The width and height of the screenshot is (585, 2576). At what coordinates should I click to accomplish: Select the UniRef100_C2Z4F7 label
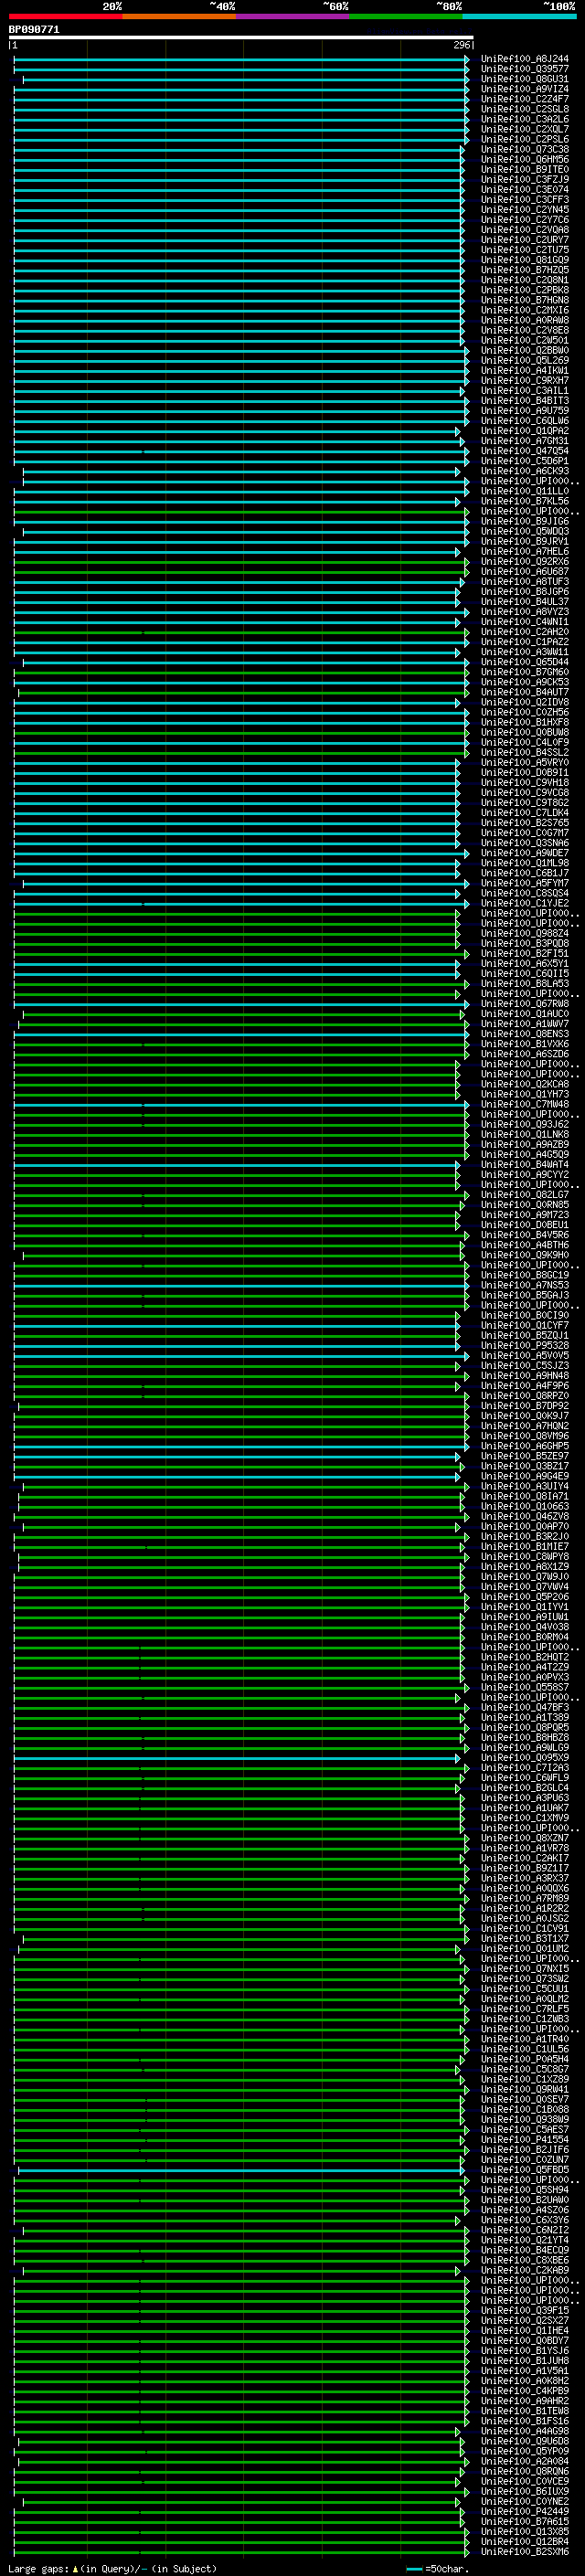pos(525,99)
